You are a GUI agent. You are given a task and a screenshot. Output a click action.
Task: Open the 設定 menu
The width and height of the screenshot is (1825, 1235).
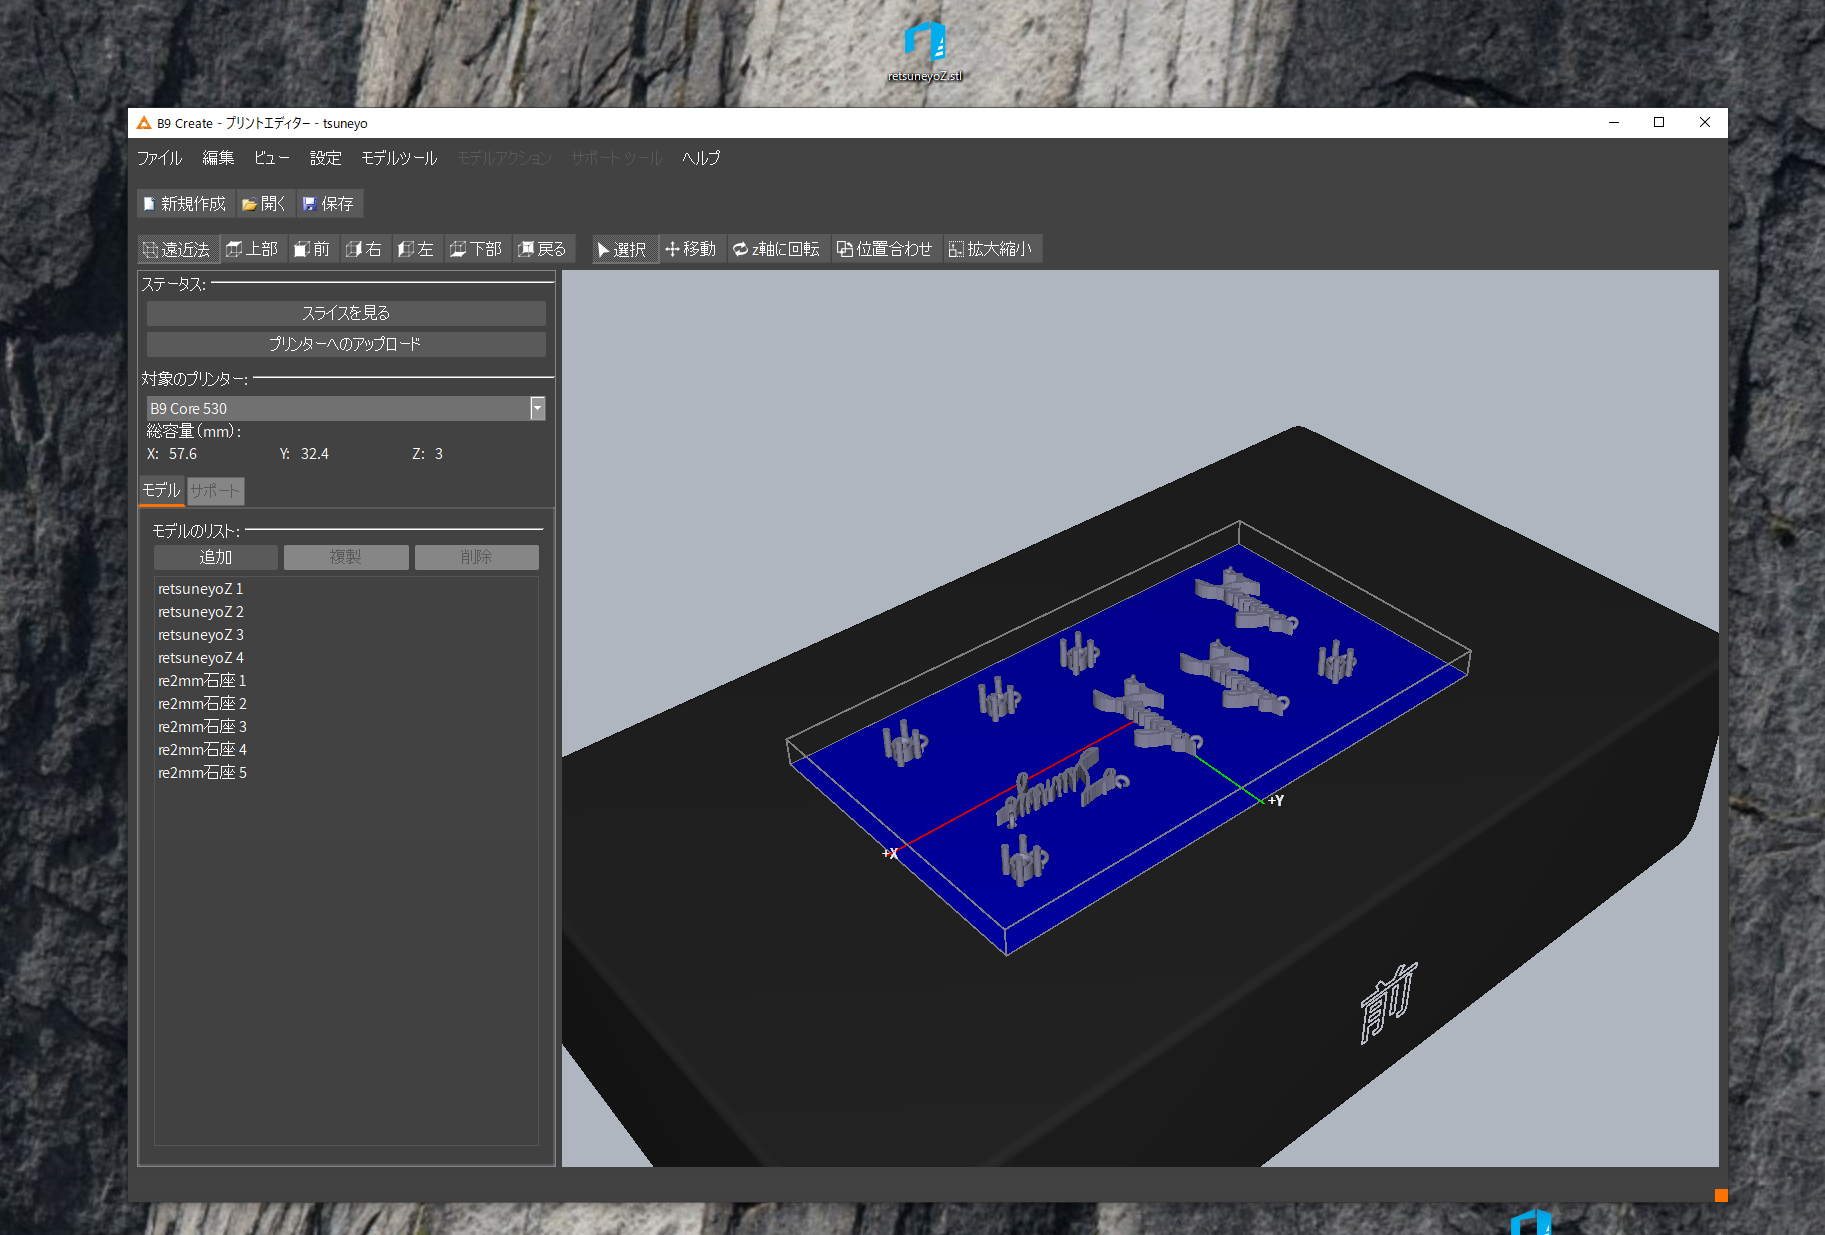[326, 158]
